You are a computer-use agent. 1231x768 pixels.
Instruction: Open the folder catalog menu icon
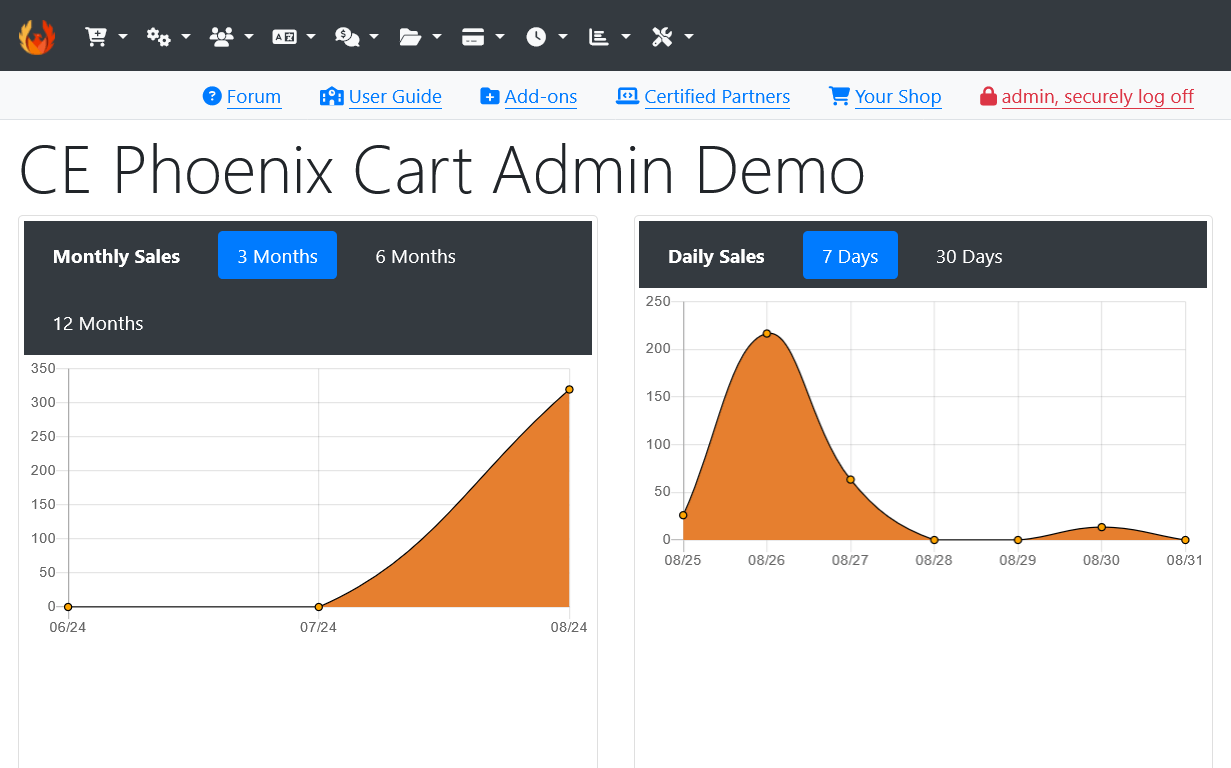(410, 37)
